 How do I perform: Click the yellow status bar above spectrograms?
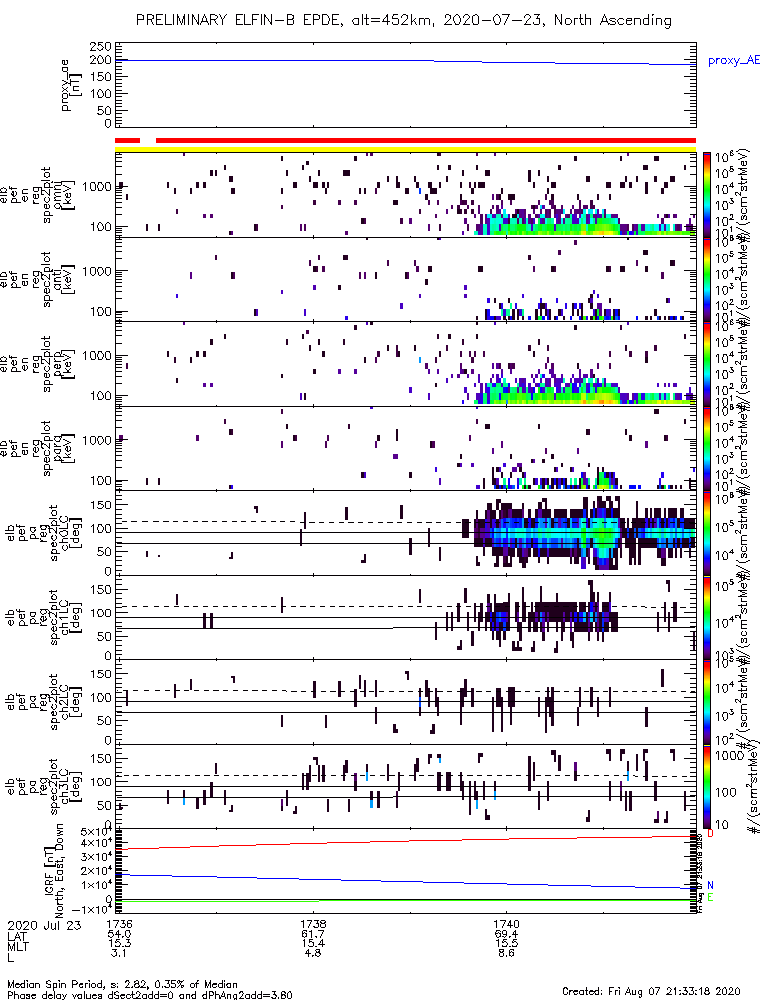(406, 149)
